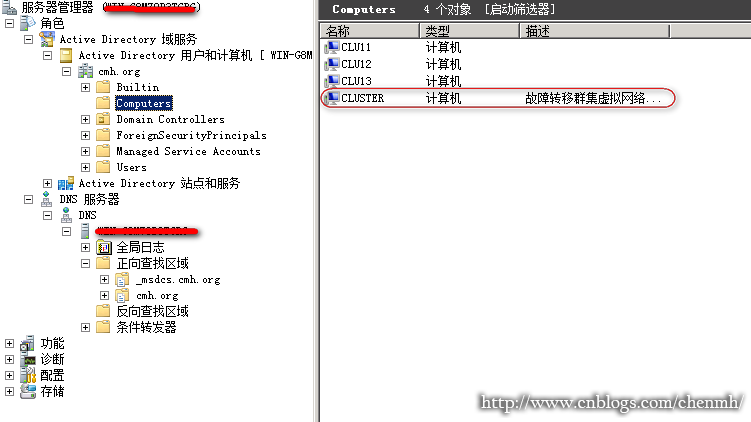
Task: Open the _msdcs.cmh.org zone
Action: [178, 279]
